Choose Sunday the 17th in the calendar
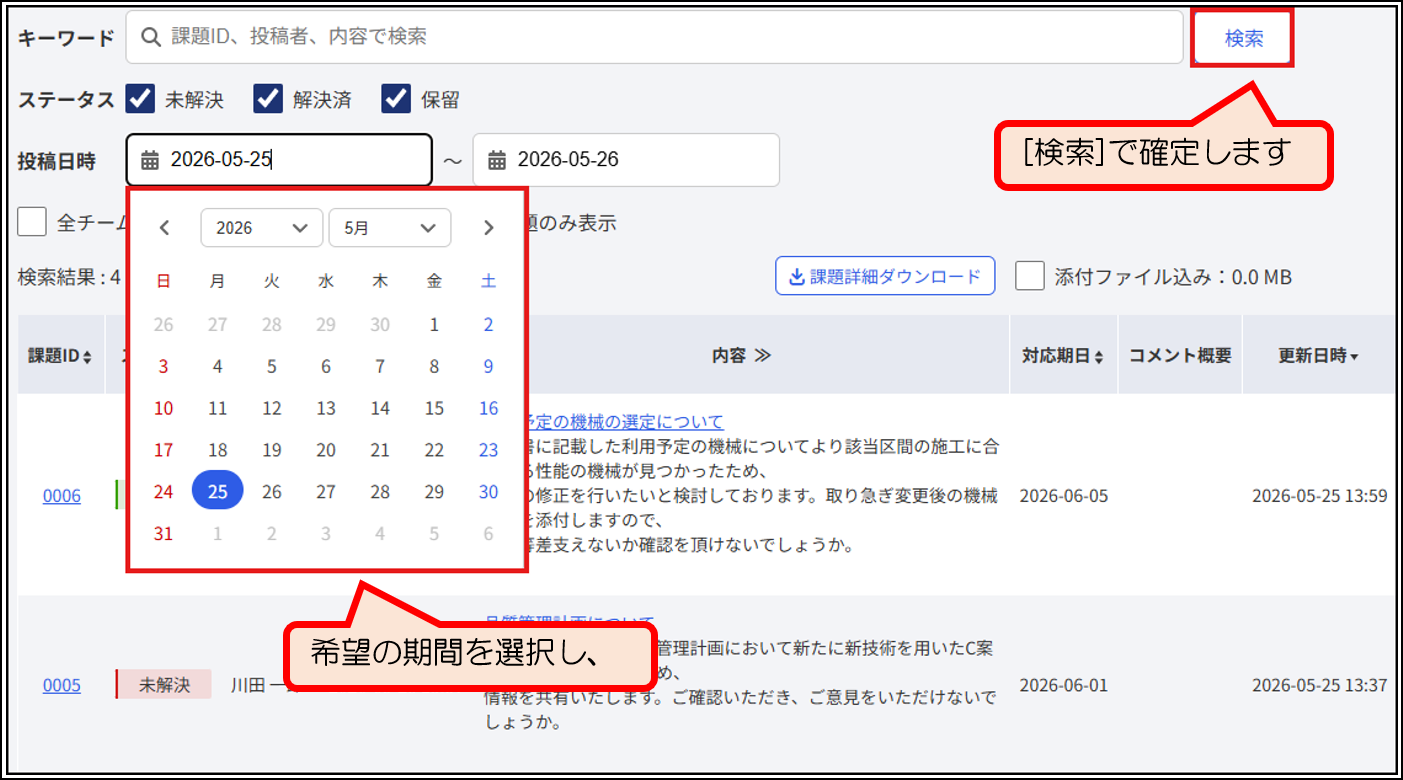The image size is (1403, 780). tap(164, 450)
